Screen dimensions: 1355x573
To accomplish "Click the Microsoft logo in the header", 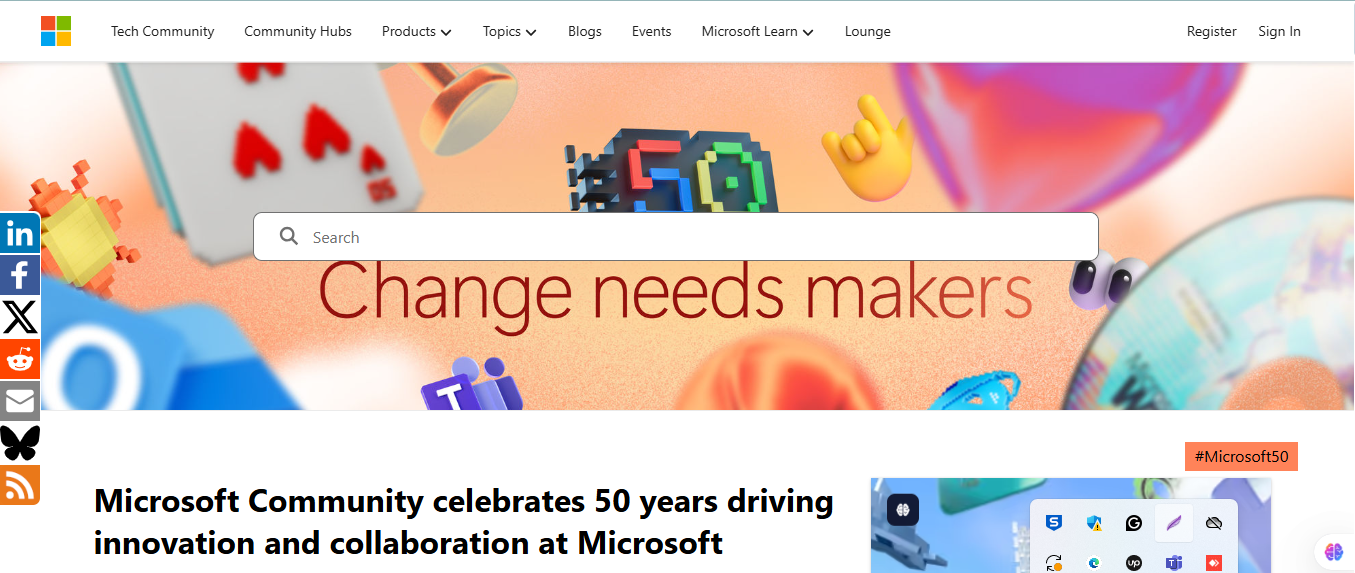I will [56, 31].
